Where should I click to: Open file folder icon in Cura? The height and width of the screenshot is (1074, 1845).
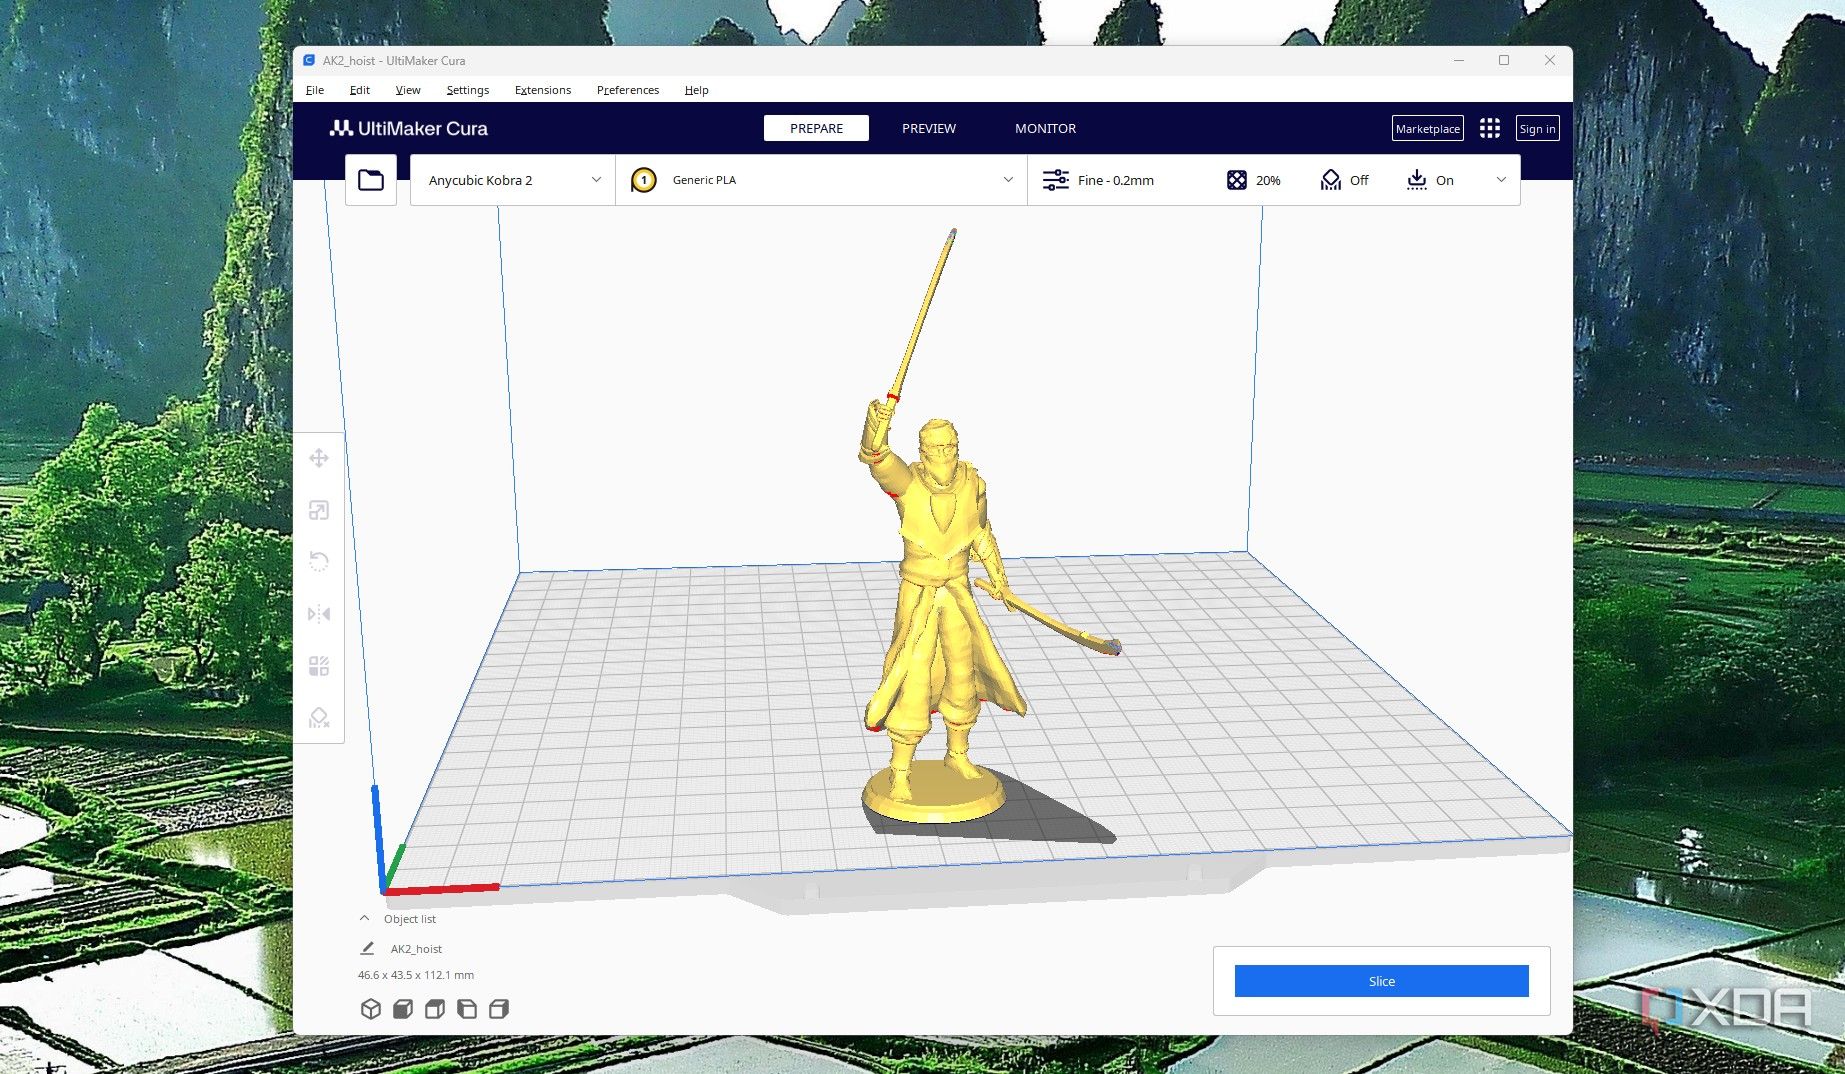[x=371, y=180]
